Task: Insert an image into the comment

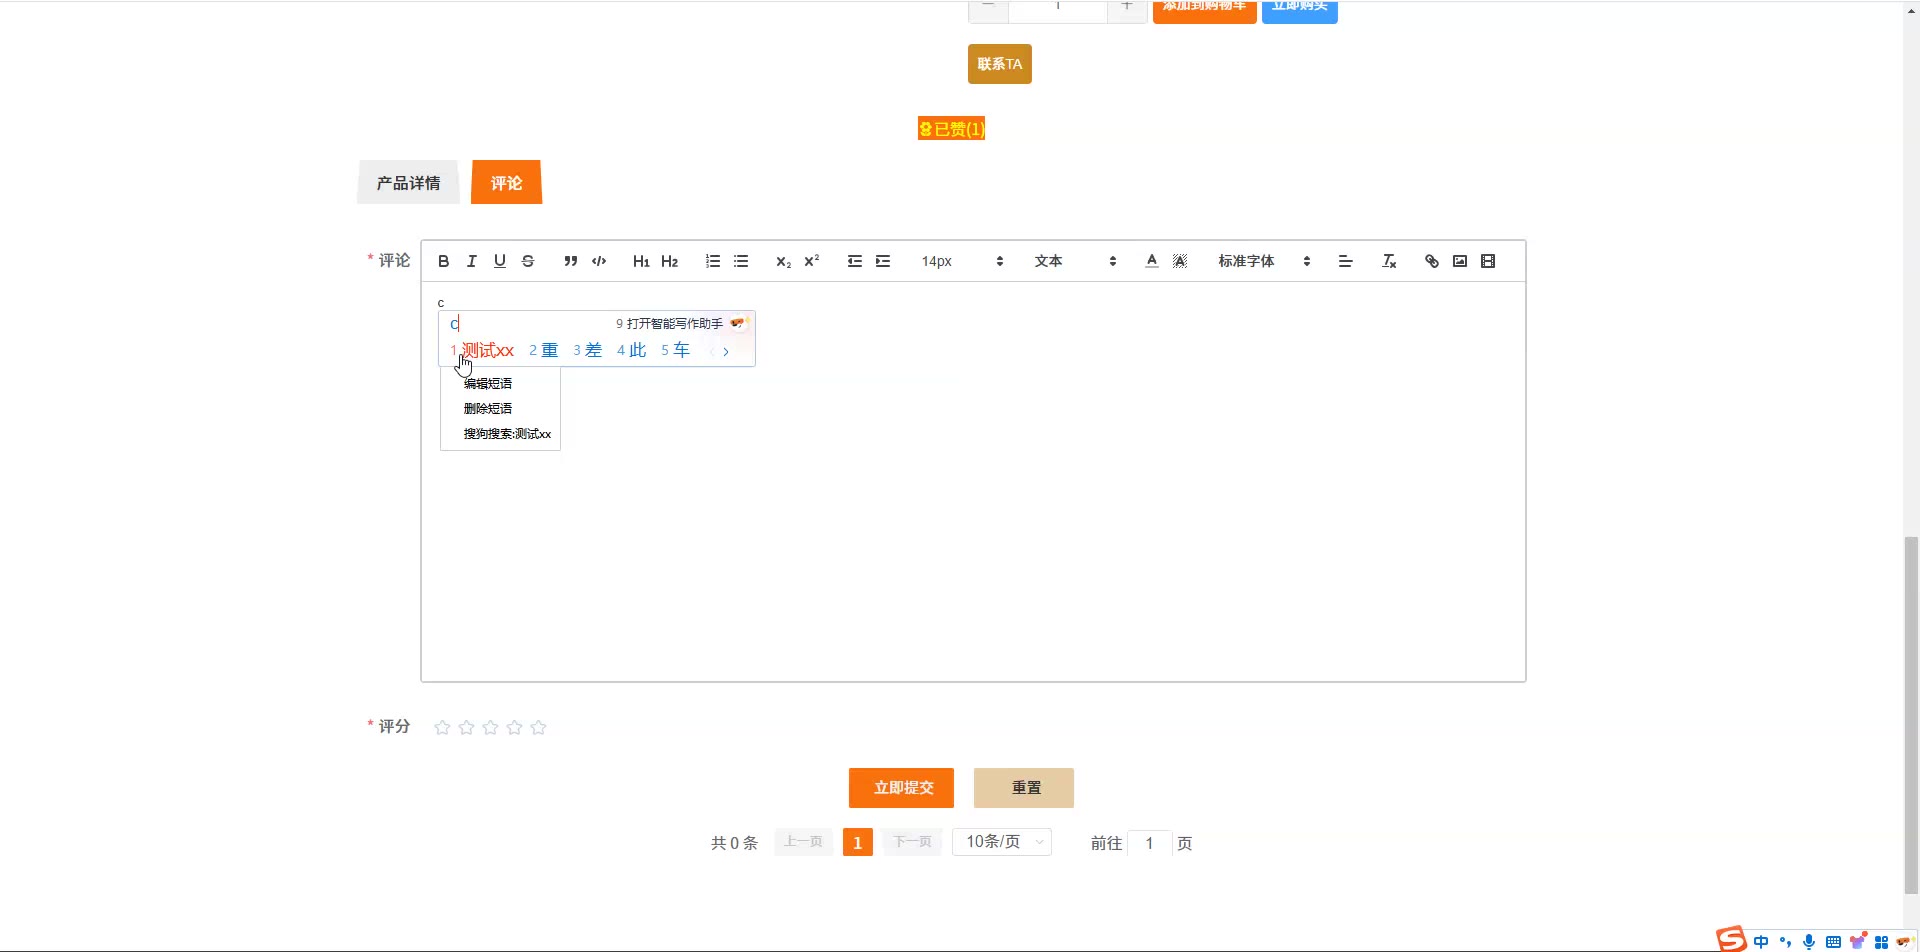Action: tap(1460, 261)
